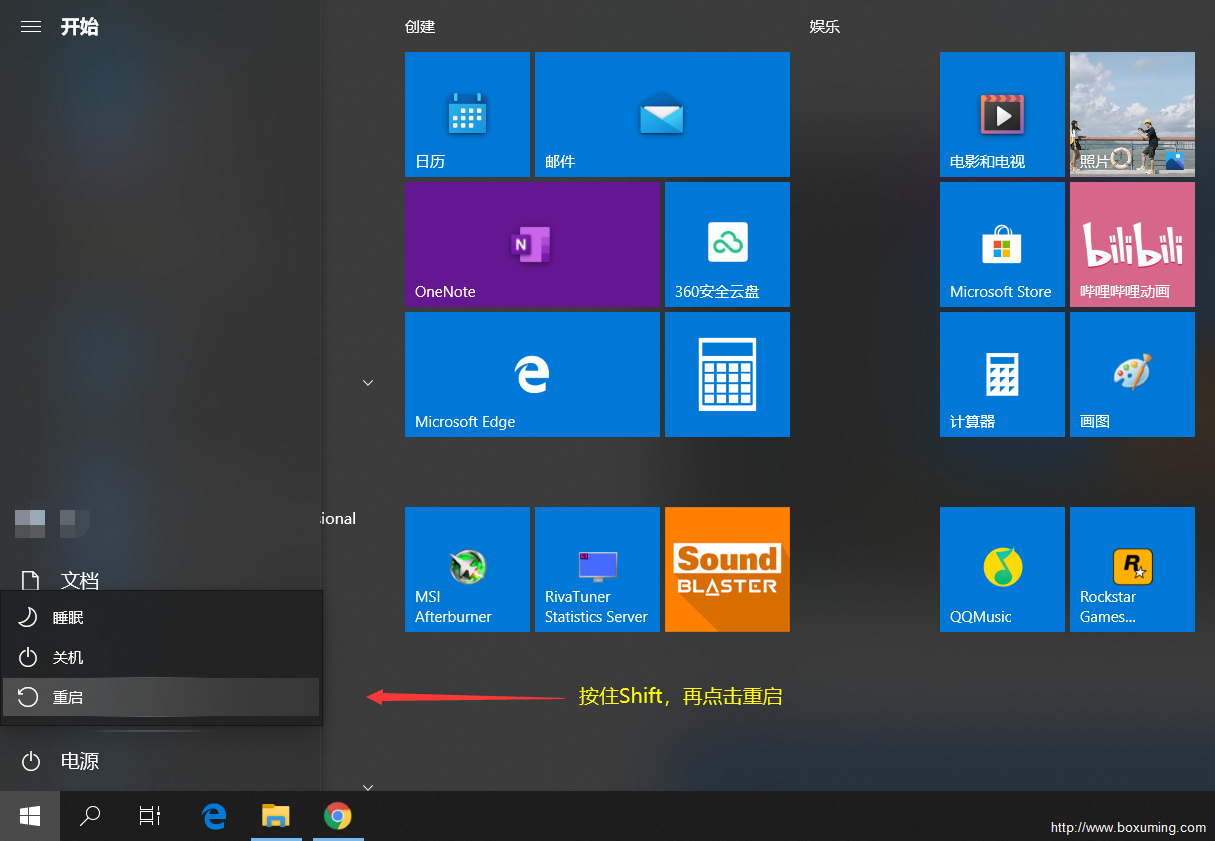The image size is (1215, 841).
Task: Open the 画图 Paint tile
Action: [1132, 374]
